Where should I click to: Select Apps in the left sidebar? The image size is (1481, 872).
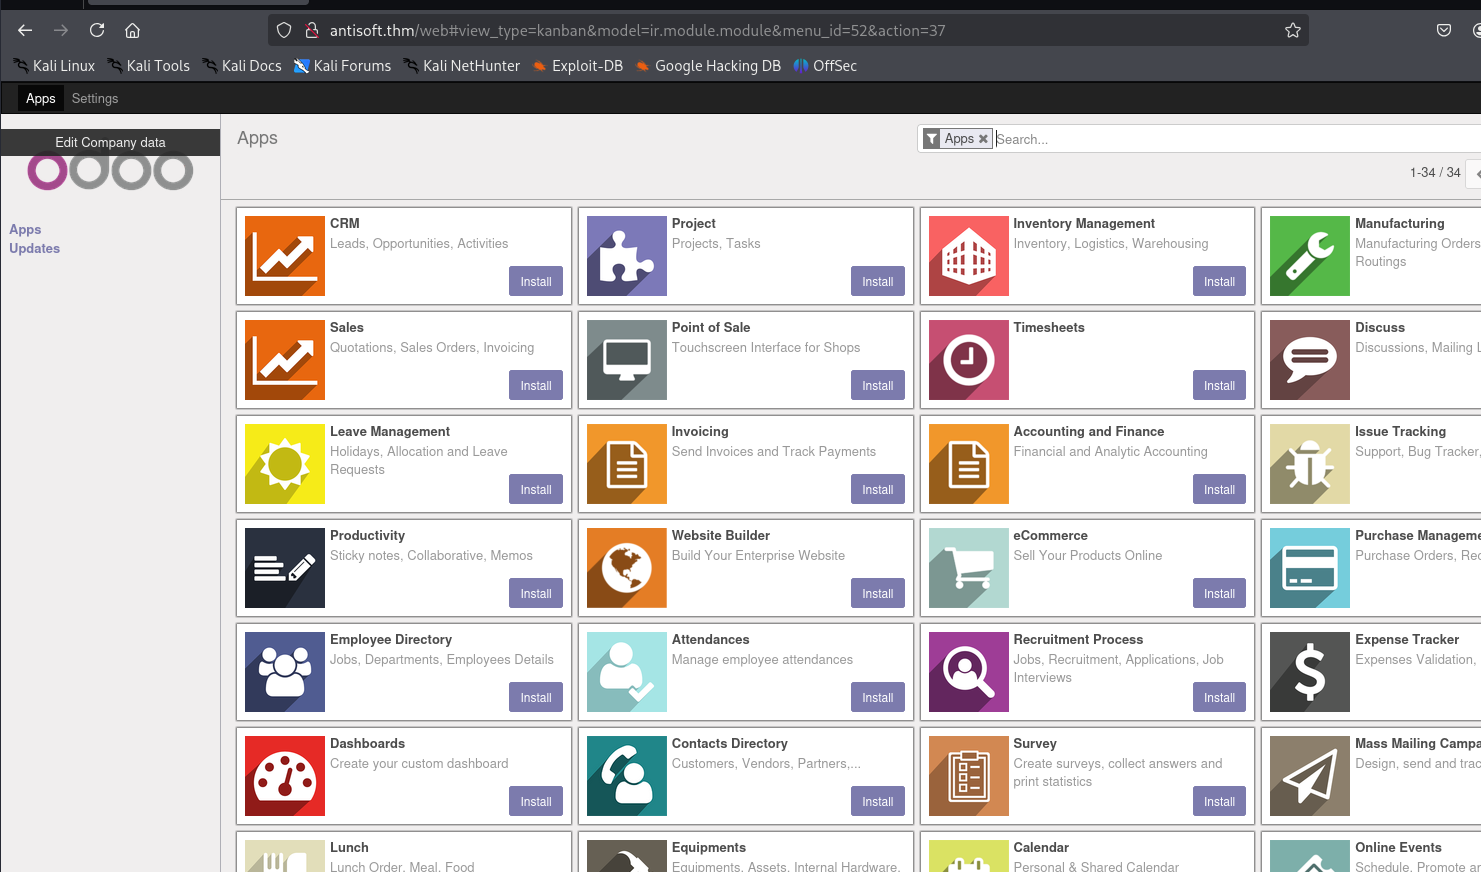(25, 229)
